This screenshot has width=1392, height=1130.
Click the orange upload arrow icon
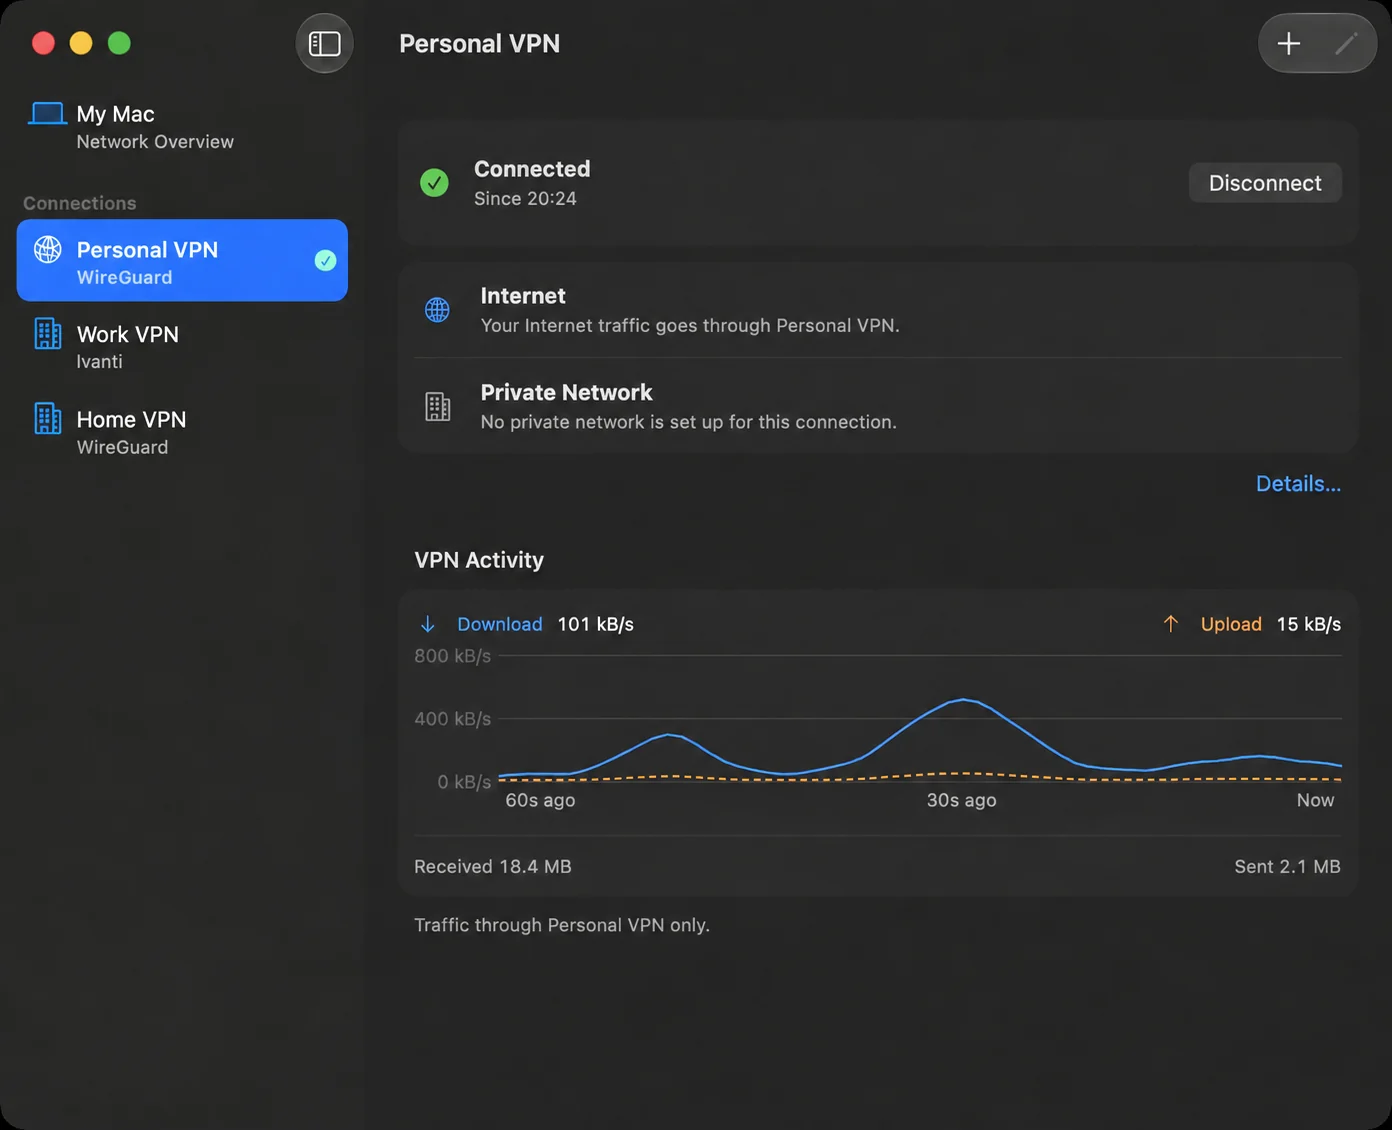pyautogui.click(x=1171, y=624)
